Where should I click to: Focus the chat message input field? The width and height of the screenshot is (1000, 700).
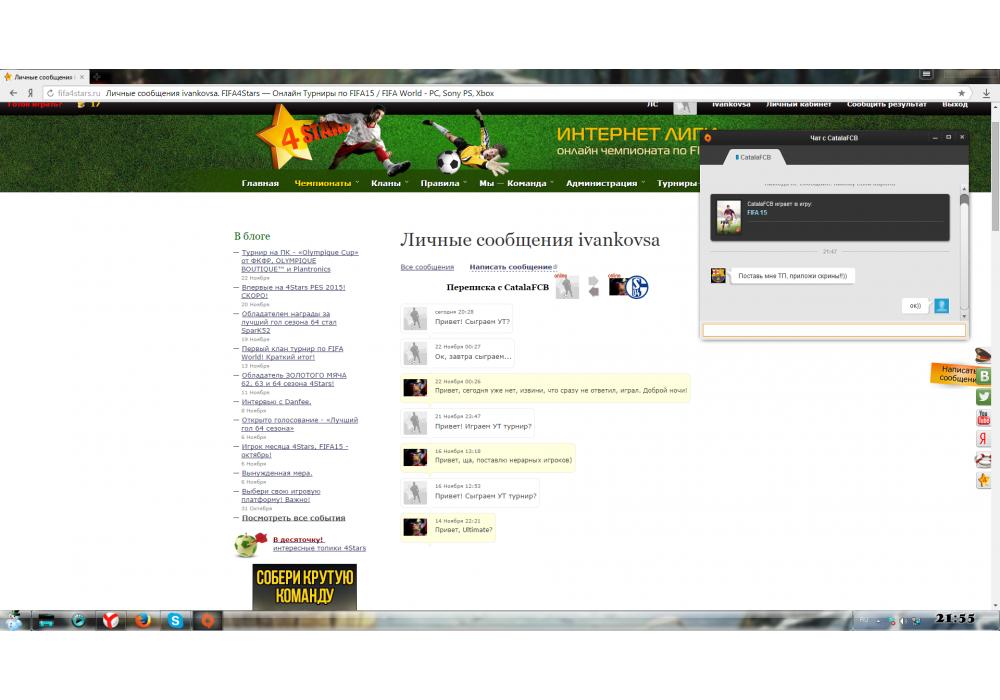[834, 330]
